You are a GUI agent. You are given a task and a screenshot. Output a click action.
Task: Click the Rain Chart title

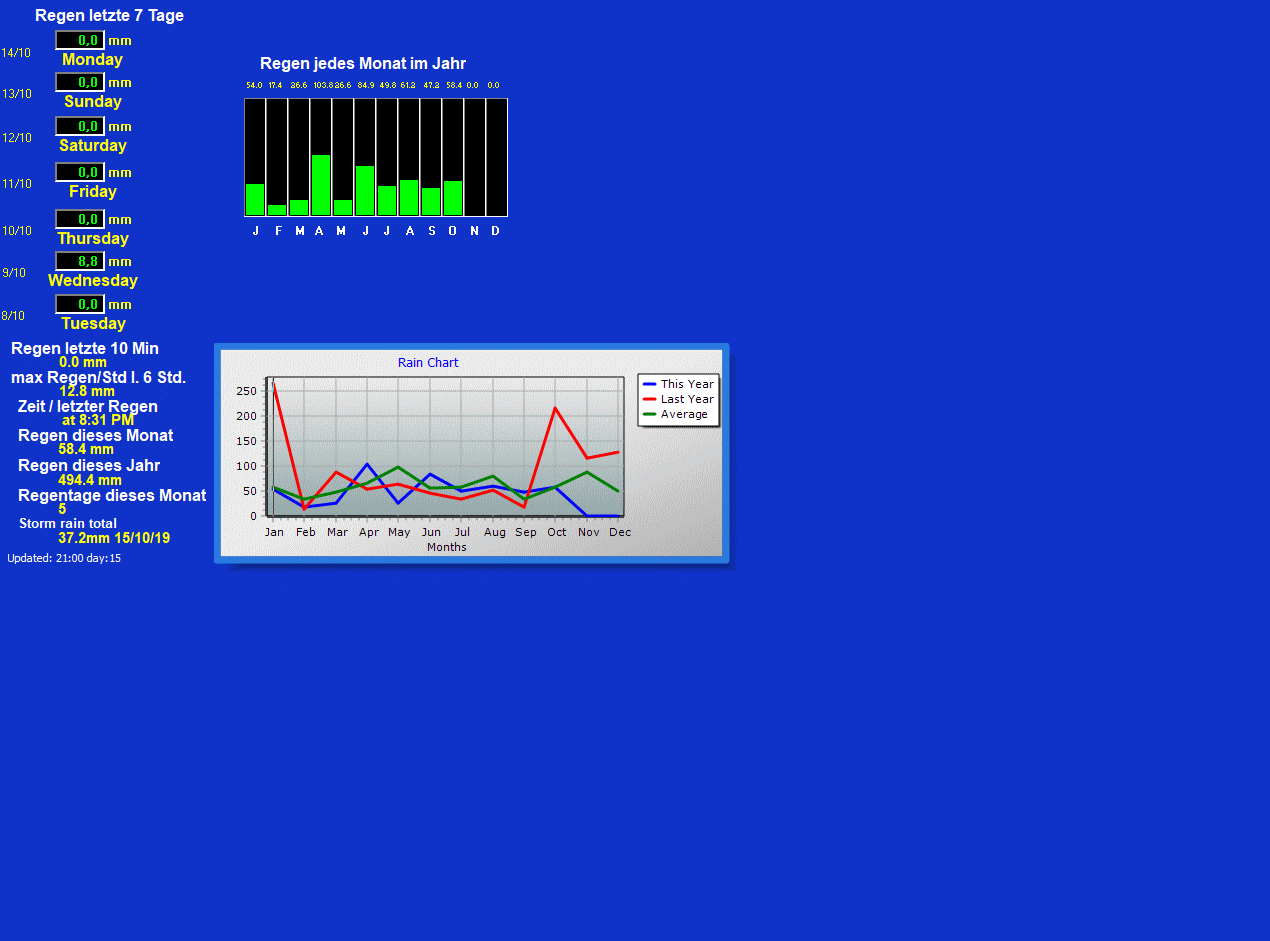[x=428, y=362]
